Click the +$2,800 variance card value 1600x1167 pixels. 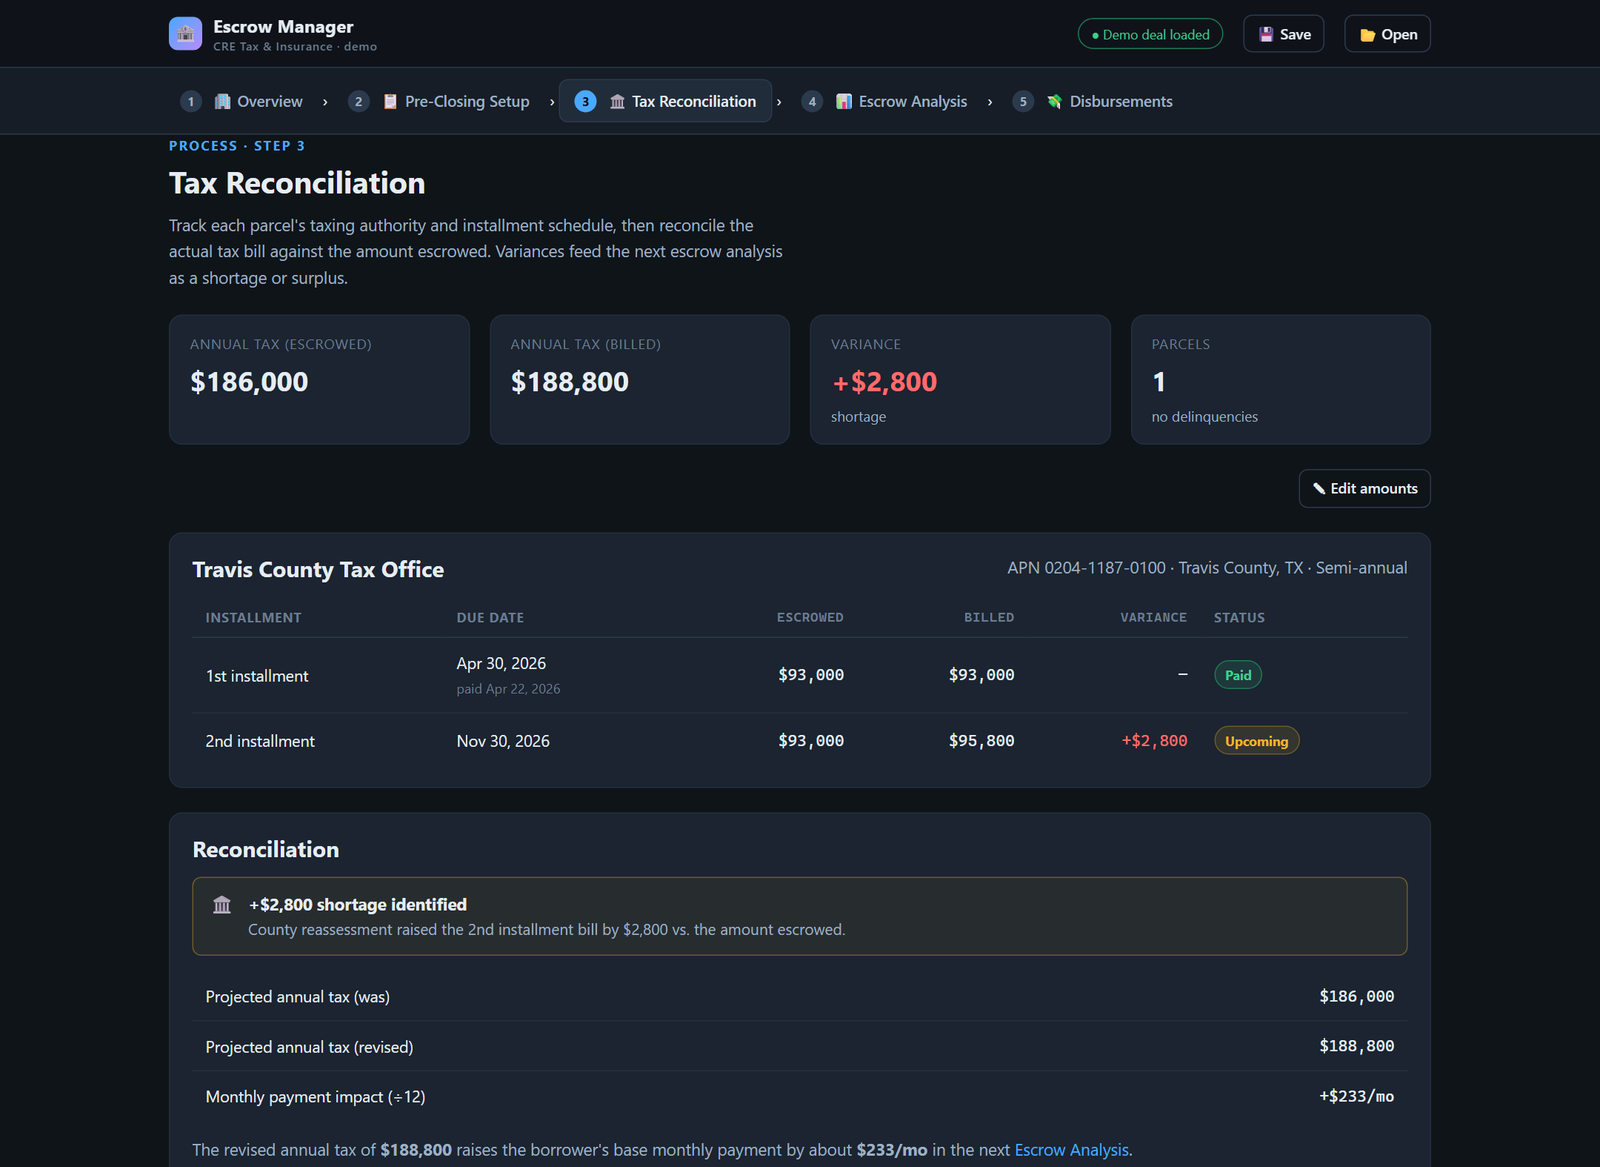(885, 382)
